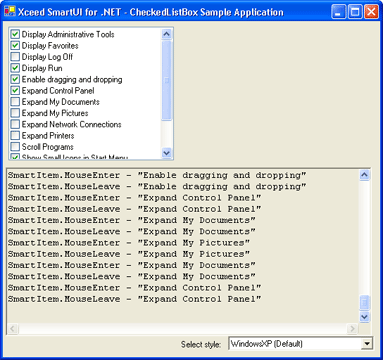Click log line MouseLeave "Enable dragging and dropping"

tap(157, 187)
